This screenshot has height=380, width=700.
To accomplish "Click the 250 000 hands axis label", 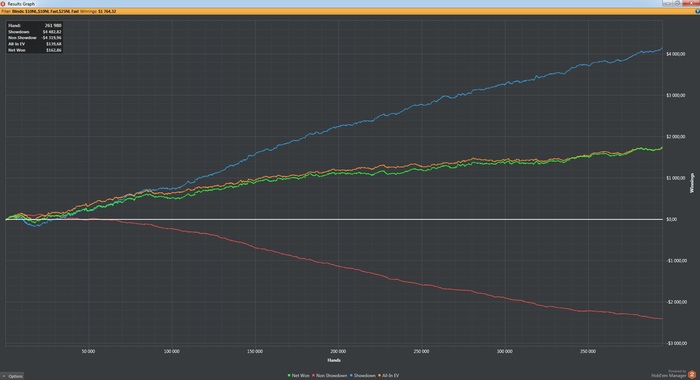I will (421, 351).
